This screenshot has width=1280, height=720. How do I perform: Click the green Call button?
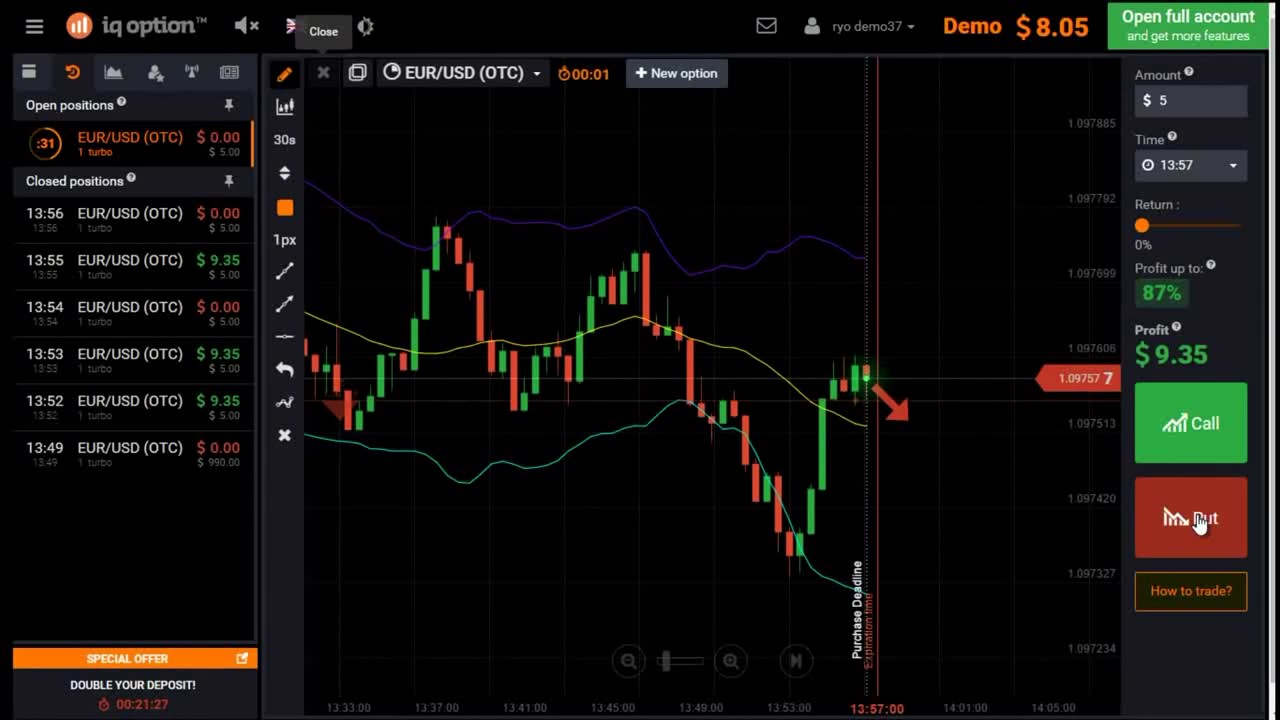[1190, 423]
